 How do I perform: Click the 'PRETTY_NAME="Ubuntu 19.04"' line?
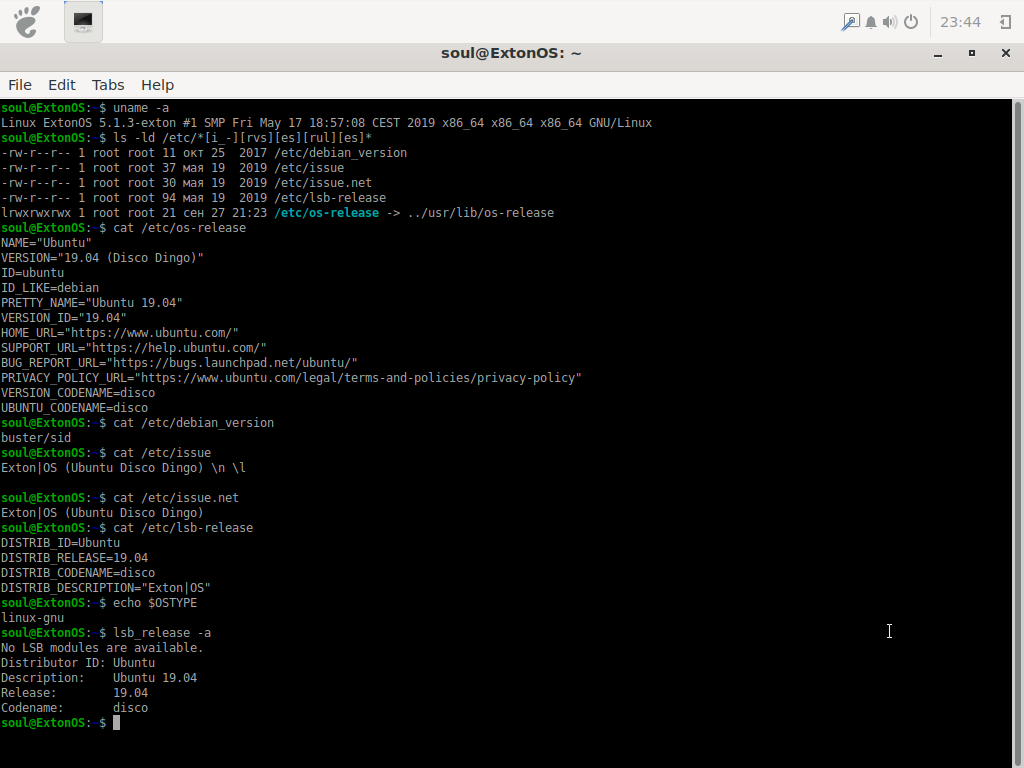point(92,303)
